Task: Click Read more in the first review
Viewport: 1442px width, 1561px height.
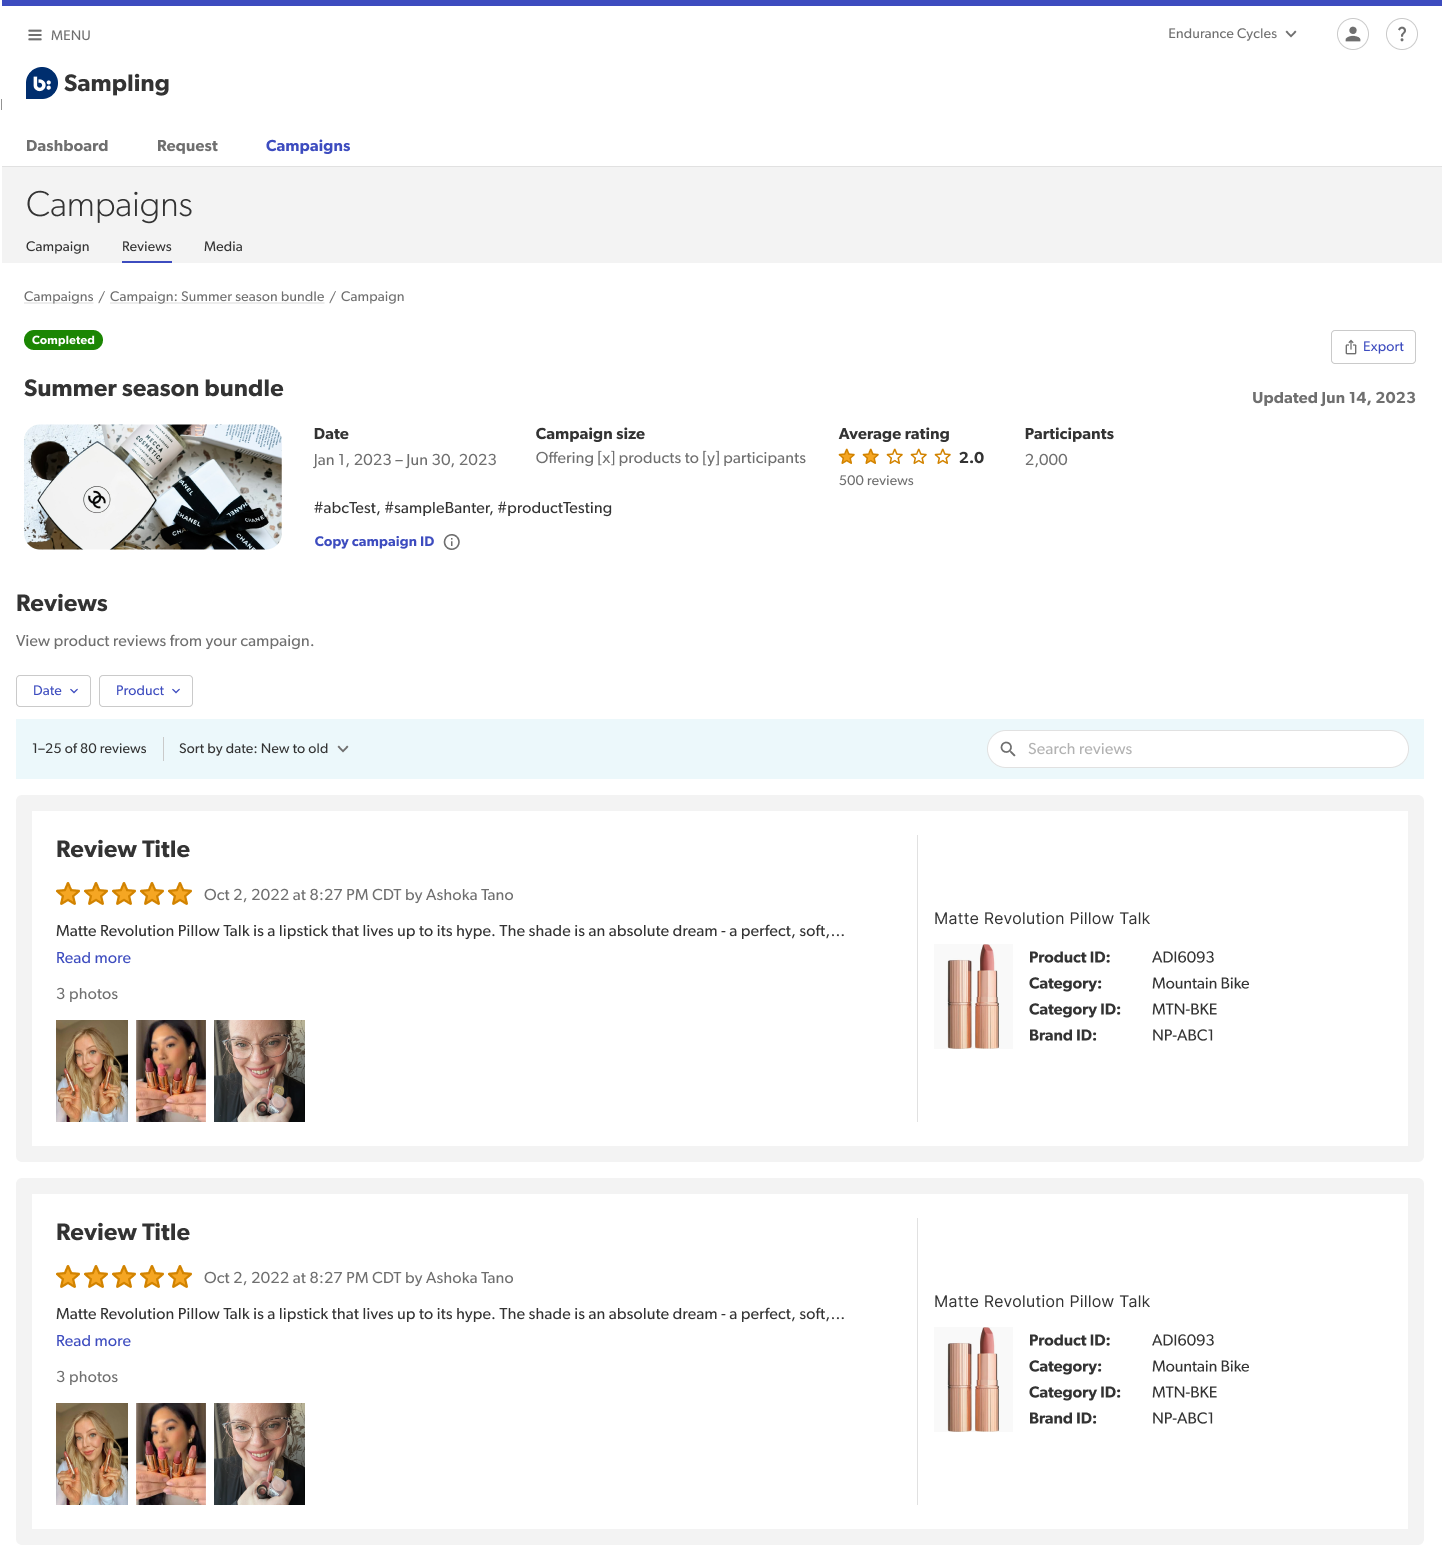Action: coord(93,958)
